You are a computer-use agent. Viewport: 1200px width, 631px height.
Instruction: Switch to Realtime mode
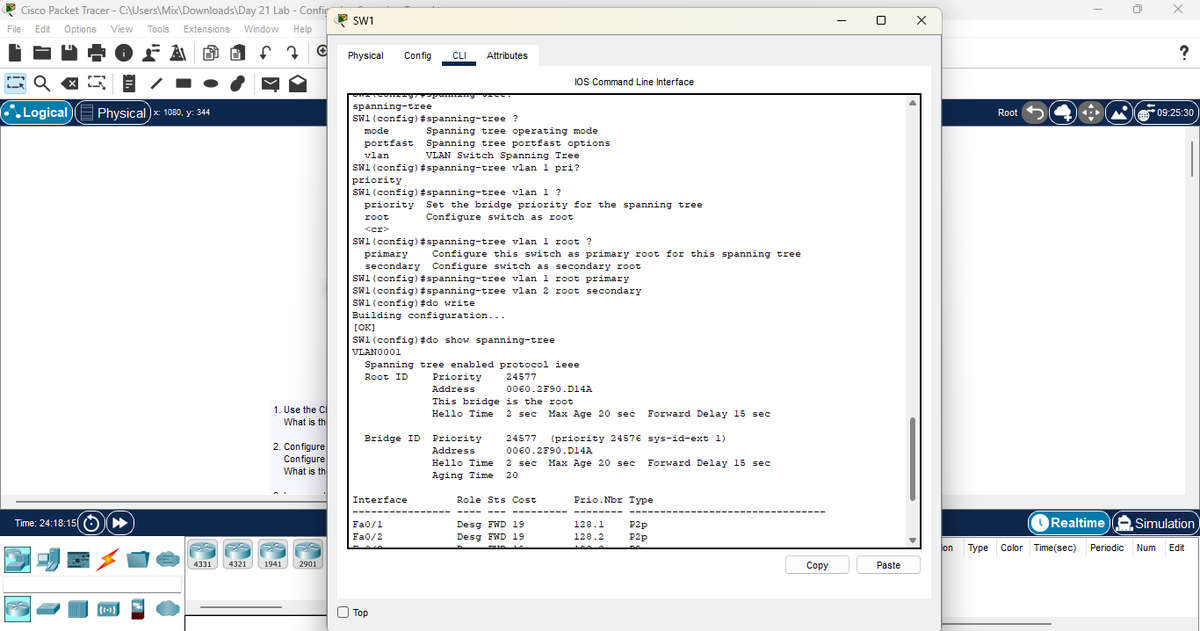click(x=1069, y=523)
